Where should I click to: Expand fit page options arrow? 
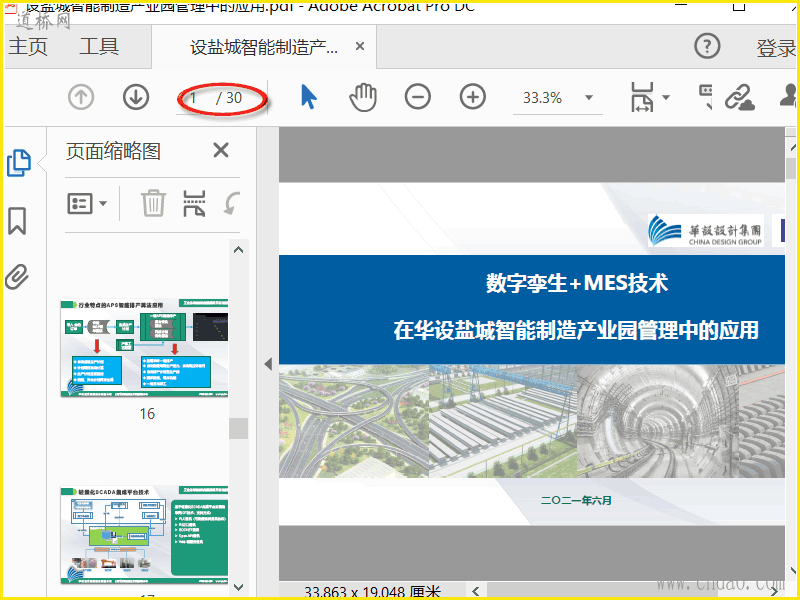click(666, 97)
